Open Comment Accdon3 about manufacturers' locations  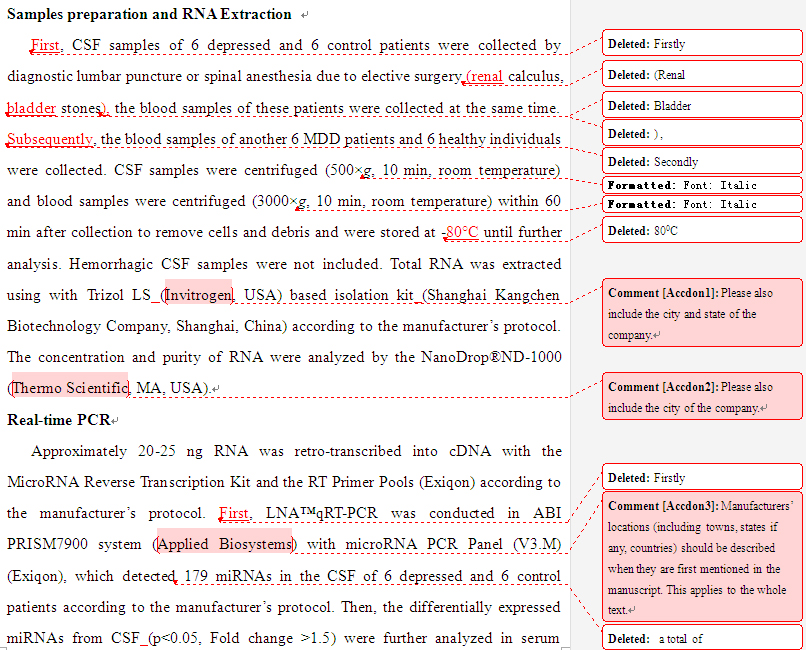point(700,555)
